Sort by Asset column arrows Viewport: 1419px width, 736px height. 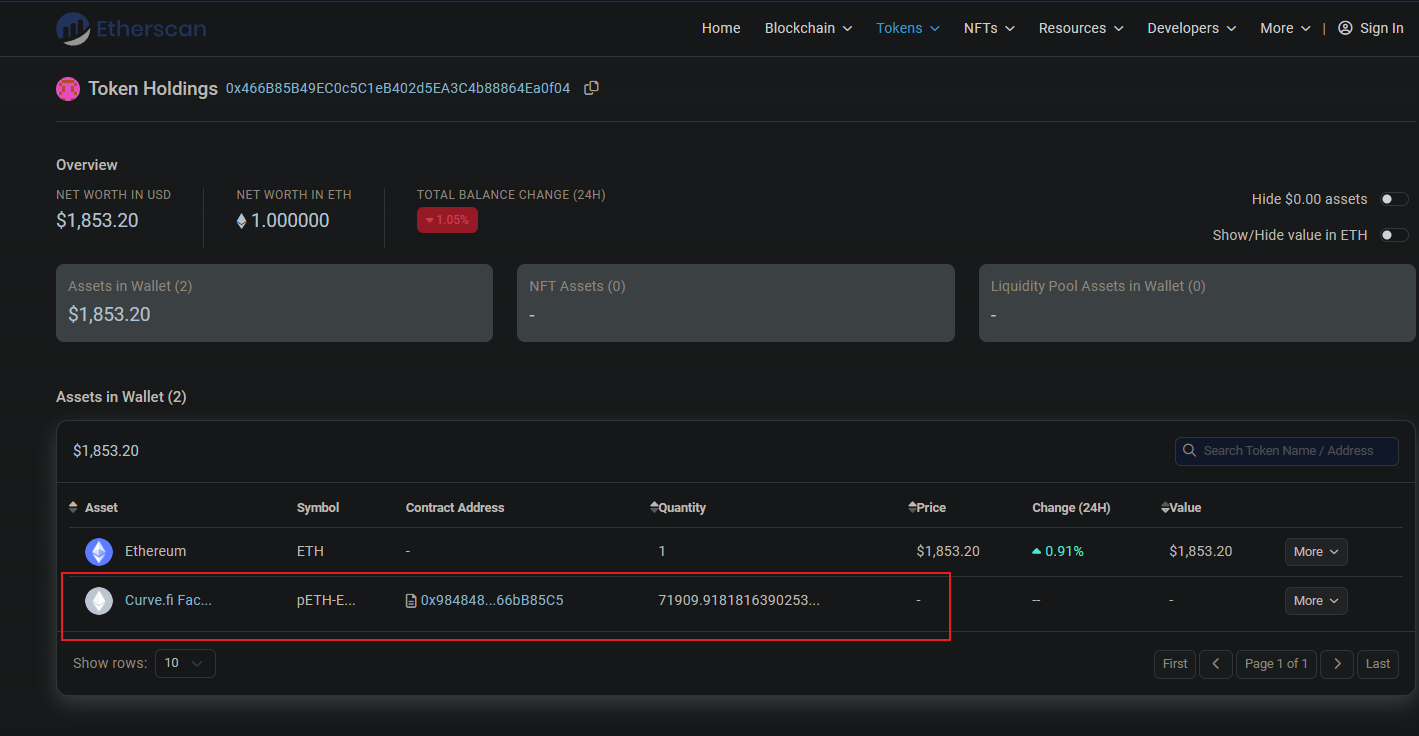73,508
